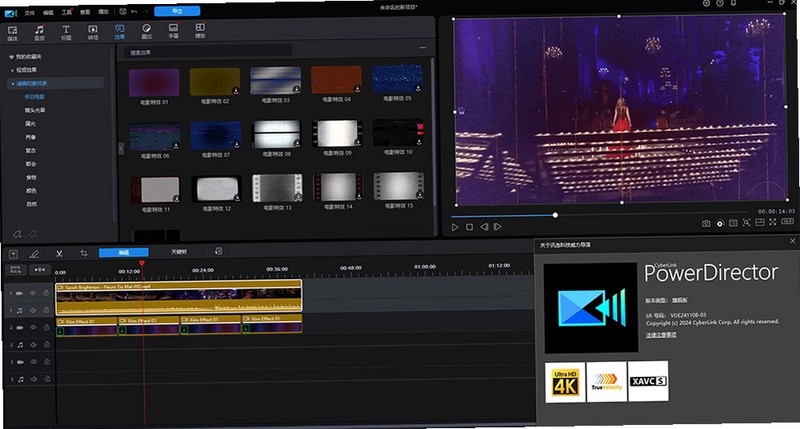Take a preview snapshot with camera icon
Image resolution: width=800 pixels, height=429 pixels.
[x=706, y=223]
